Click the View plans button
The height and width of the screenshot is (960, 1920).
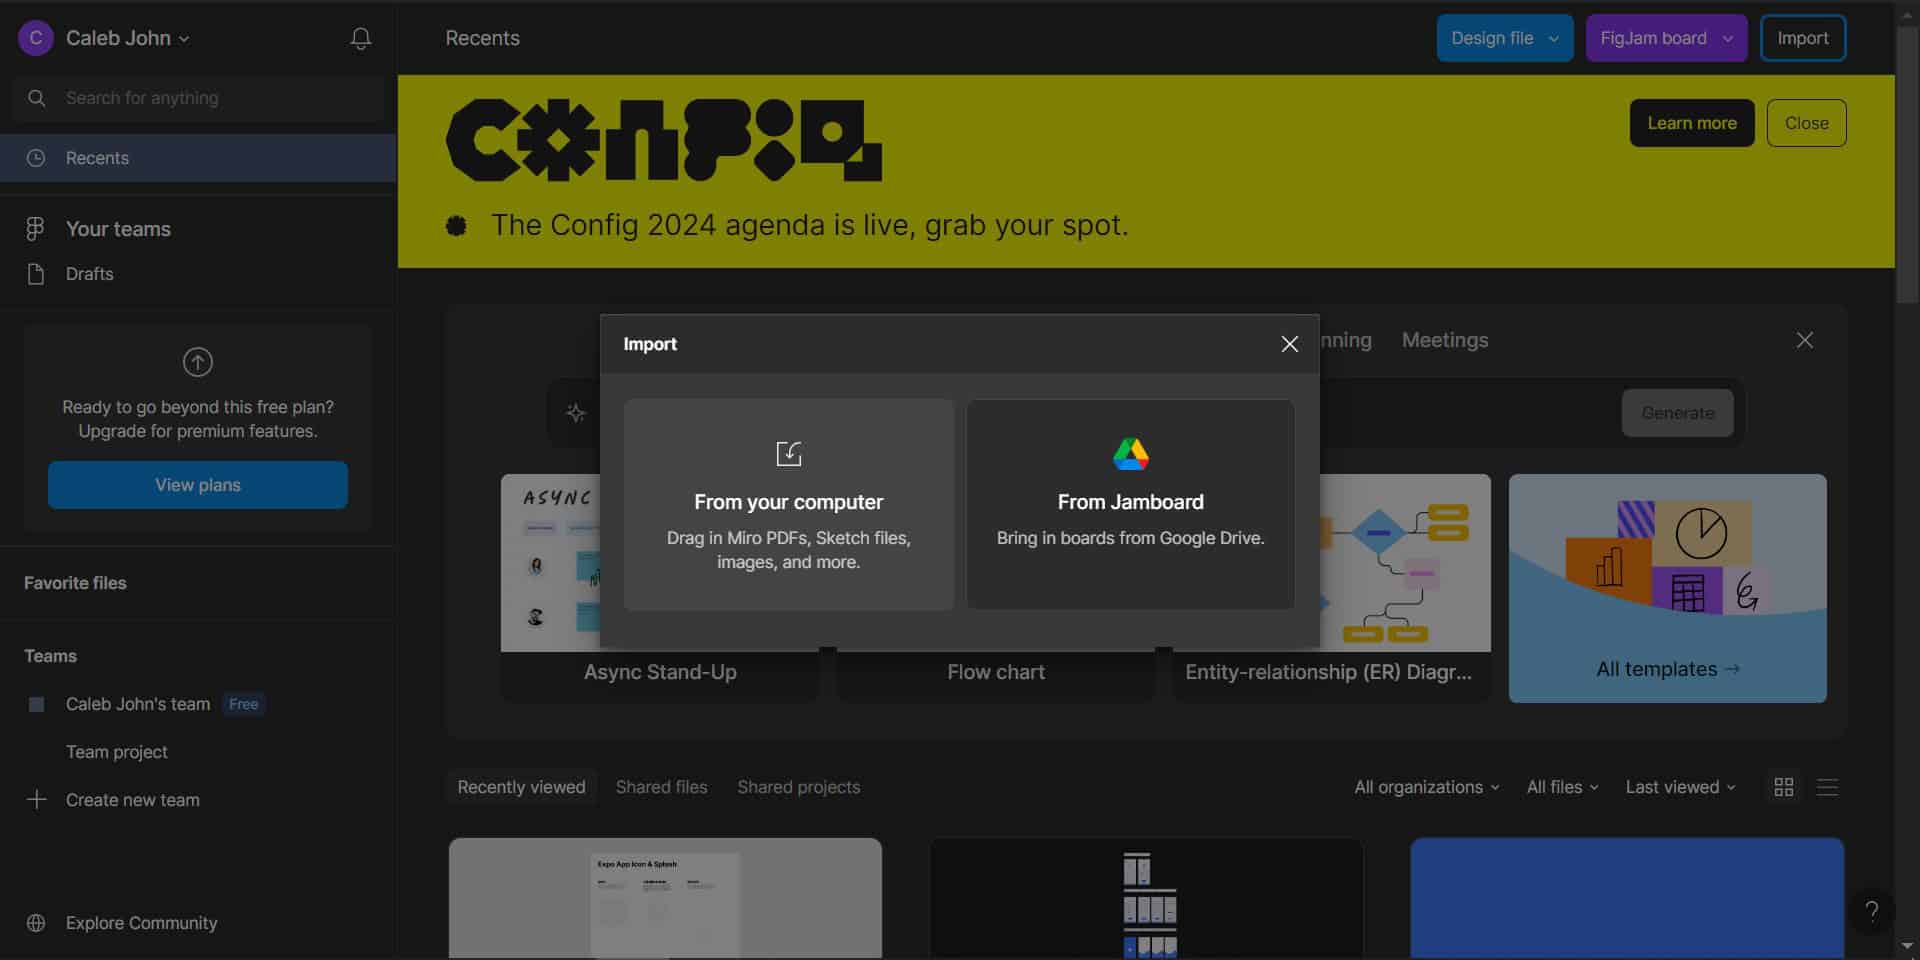tap(198, 485)
